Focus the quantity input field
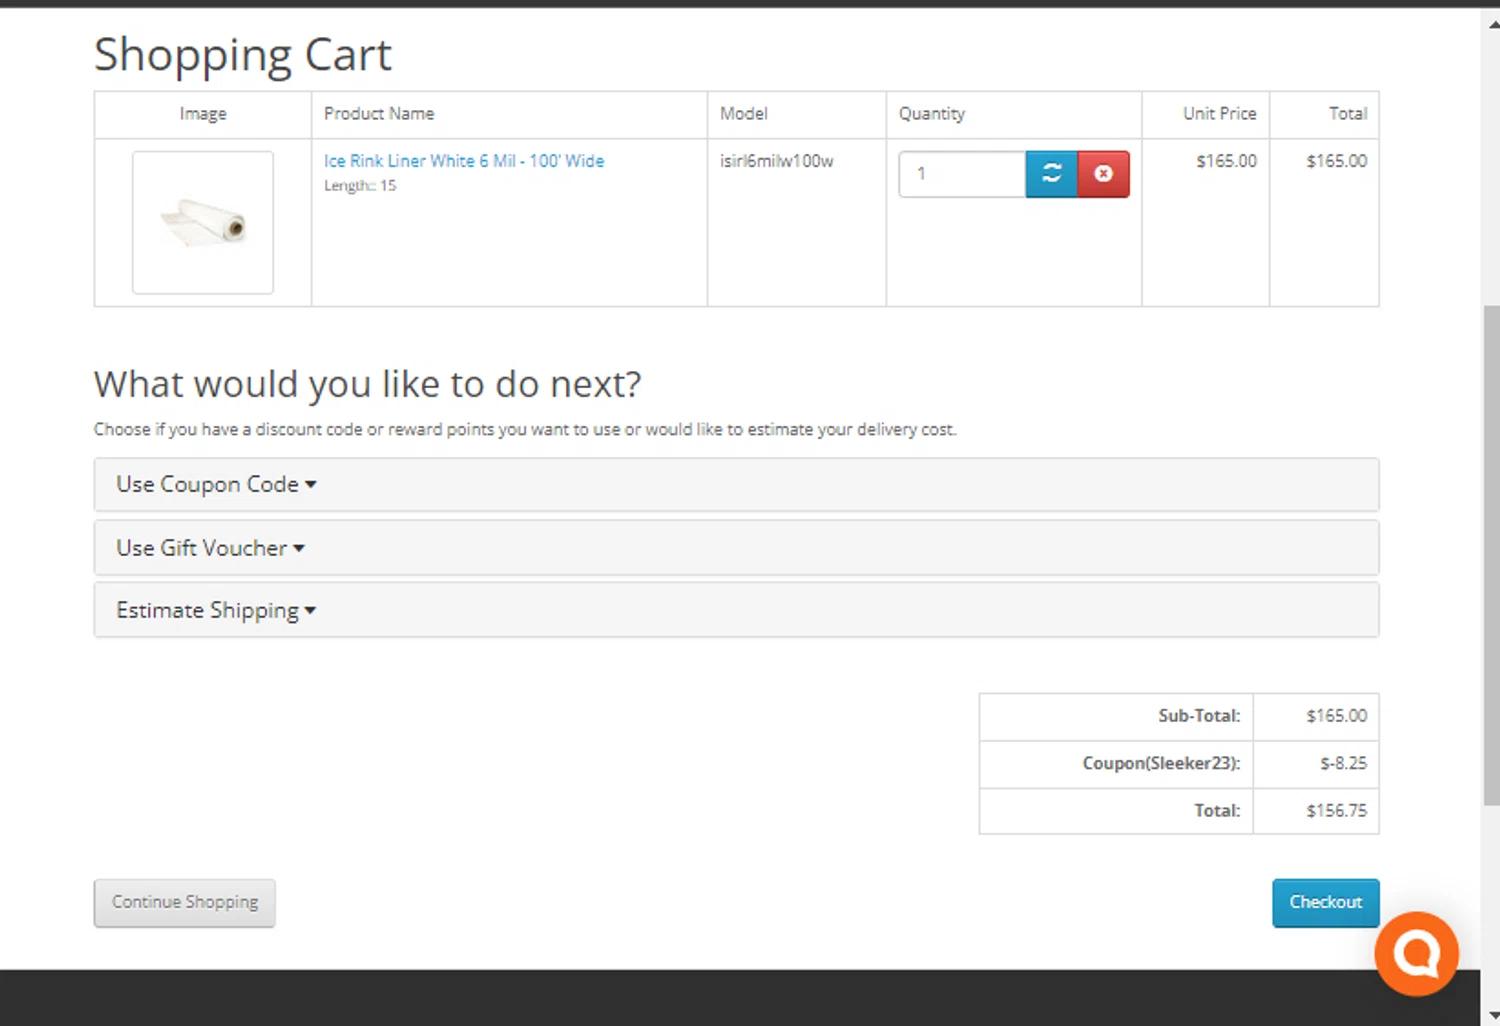Screen dimensions: 1500x1026 (961, 174)
